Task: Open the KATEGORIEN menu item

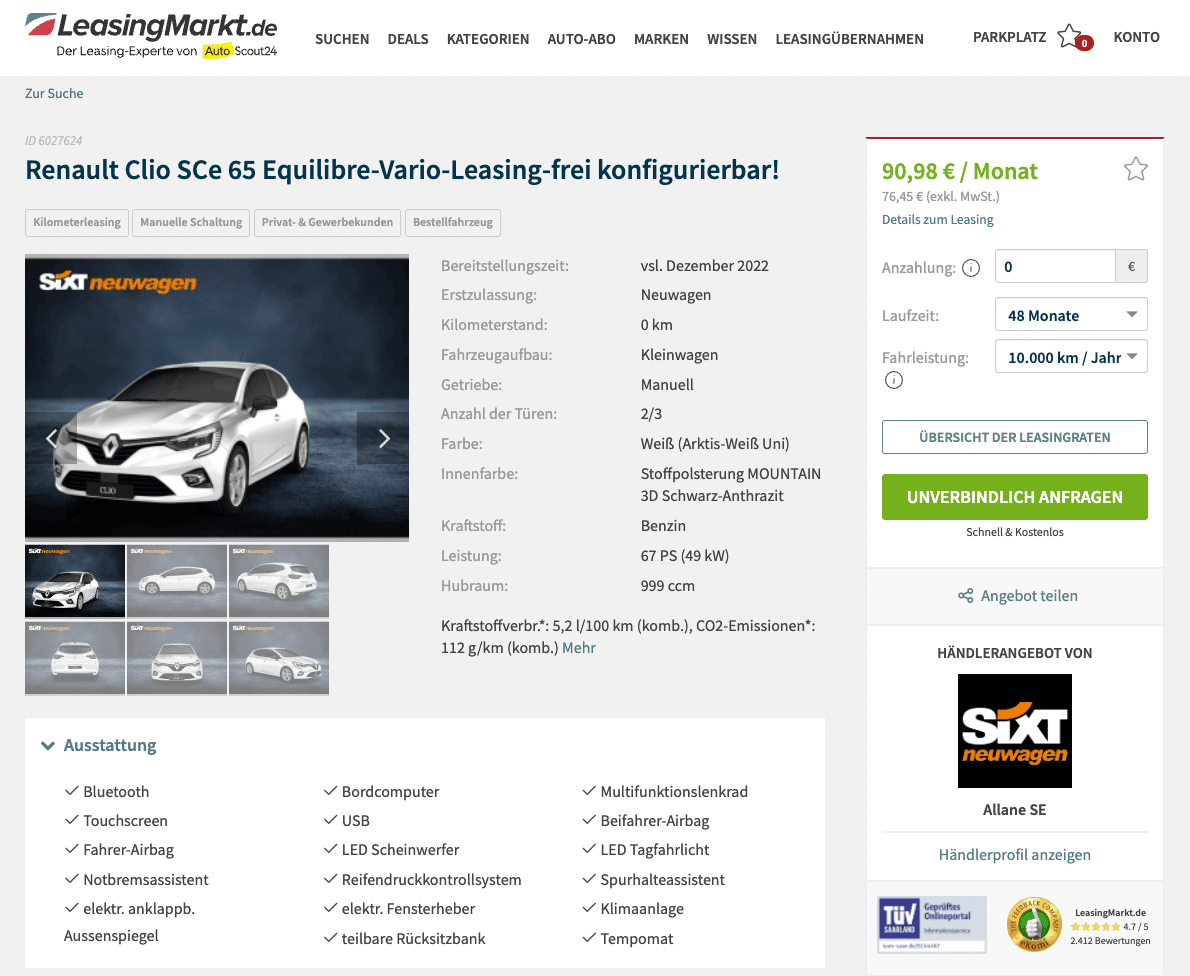Action: (x=488, y=39)
